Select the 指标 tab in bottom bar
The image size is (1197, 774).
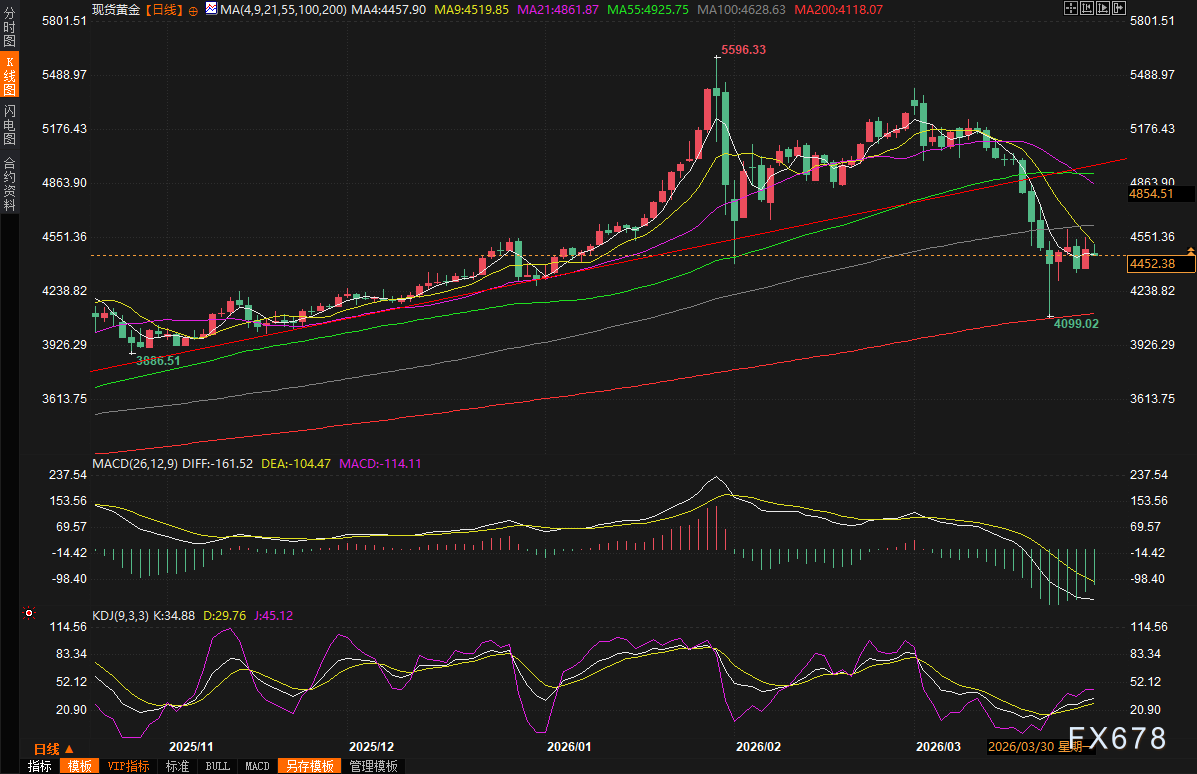point(40,766)
